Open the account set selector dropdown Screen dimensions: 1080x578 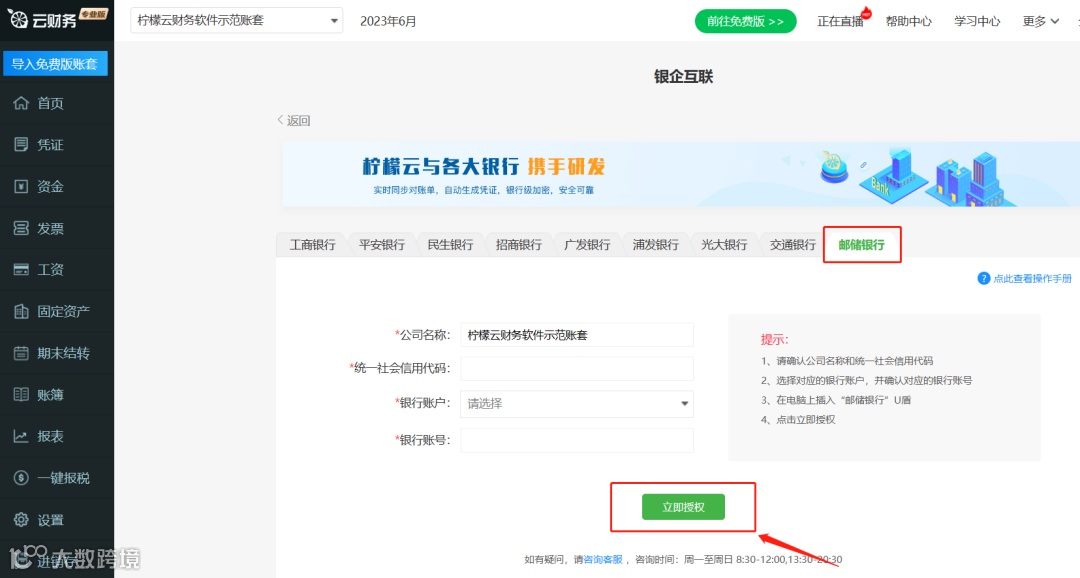click(x=236, y=21)
